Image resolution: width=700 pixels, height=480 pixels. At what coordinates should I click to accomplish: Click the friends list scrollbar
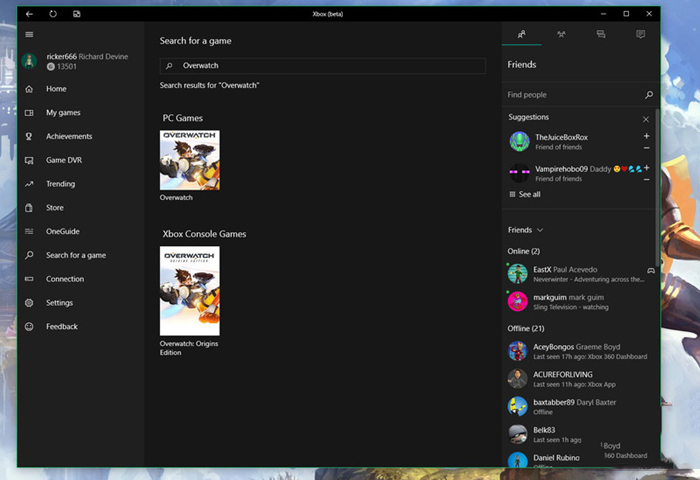pyautogui.click(x=657, y=186)
